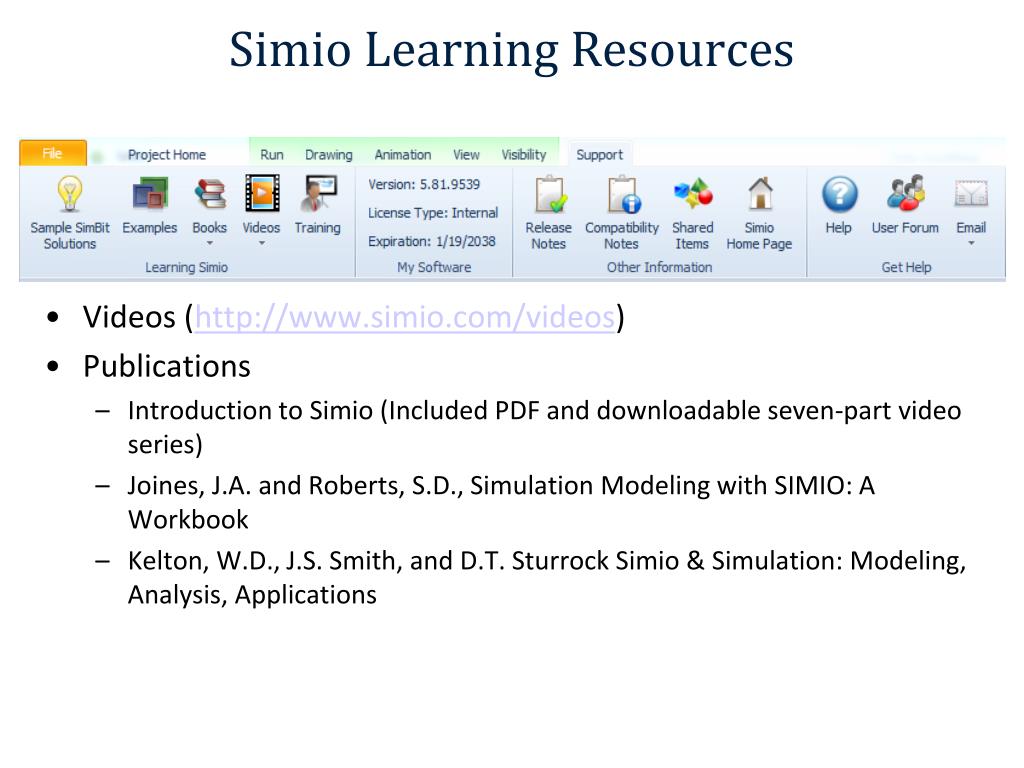This screenshot has width=1024, height=768.
Task: Expand the Email dropdown arrow
Action: 971,244
